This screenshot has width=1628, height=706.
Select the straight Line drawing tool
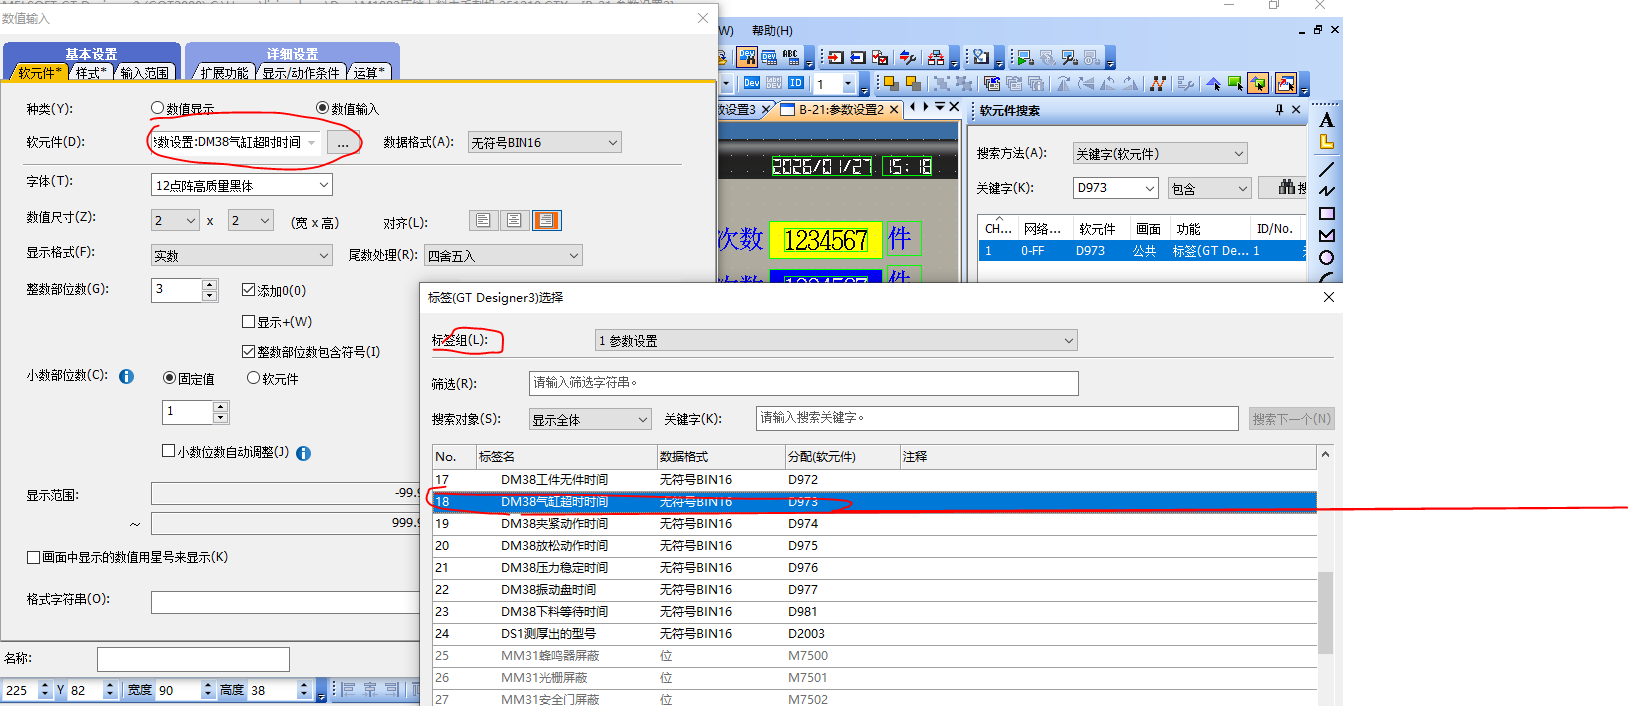(x=1326, y=168)
